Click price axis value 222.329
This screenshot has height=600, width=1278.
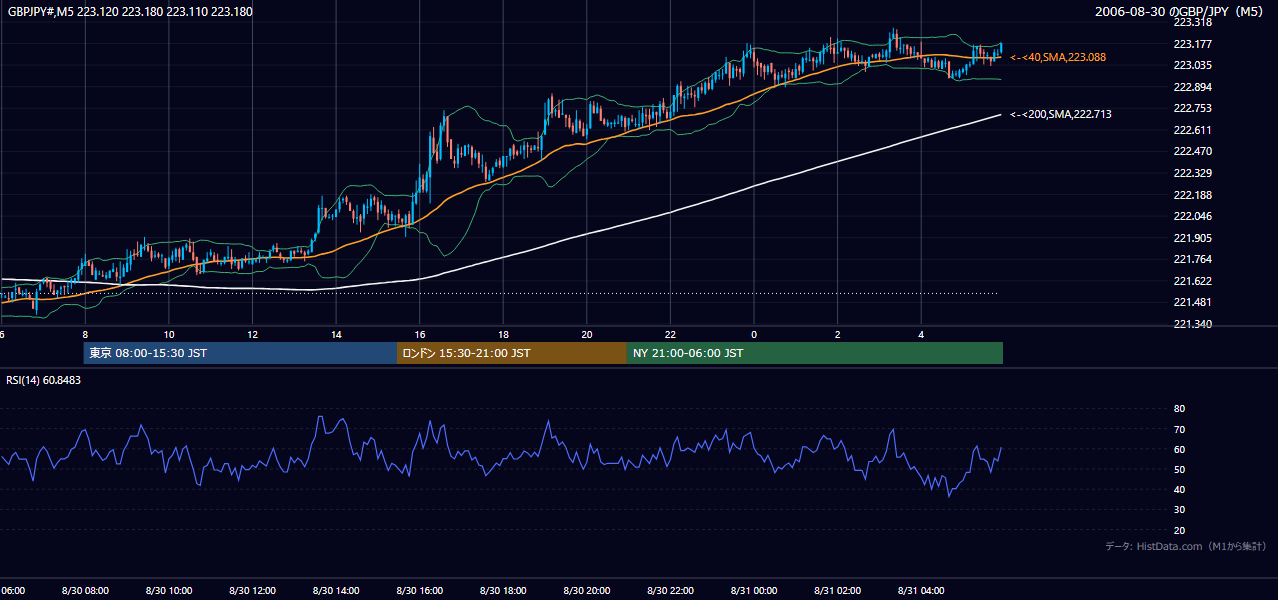pyautogui.click(x=1192, y=173)
